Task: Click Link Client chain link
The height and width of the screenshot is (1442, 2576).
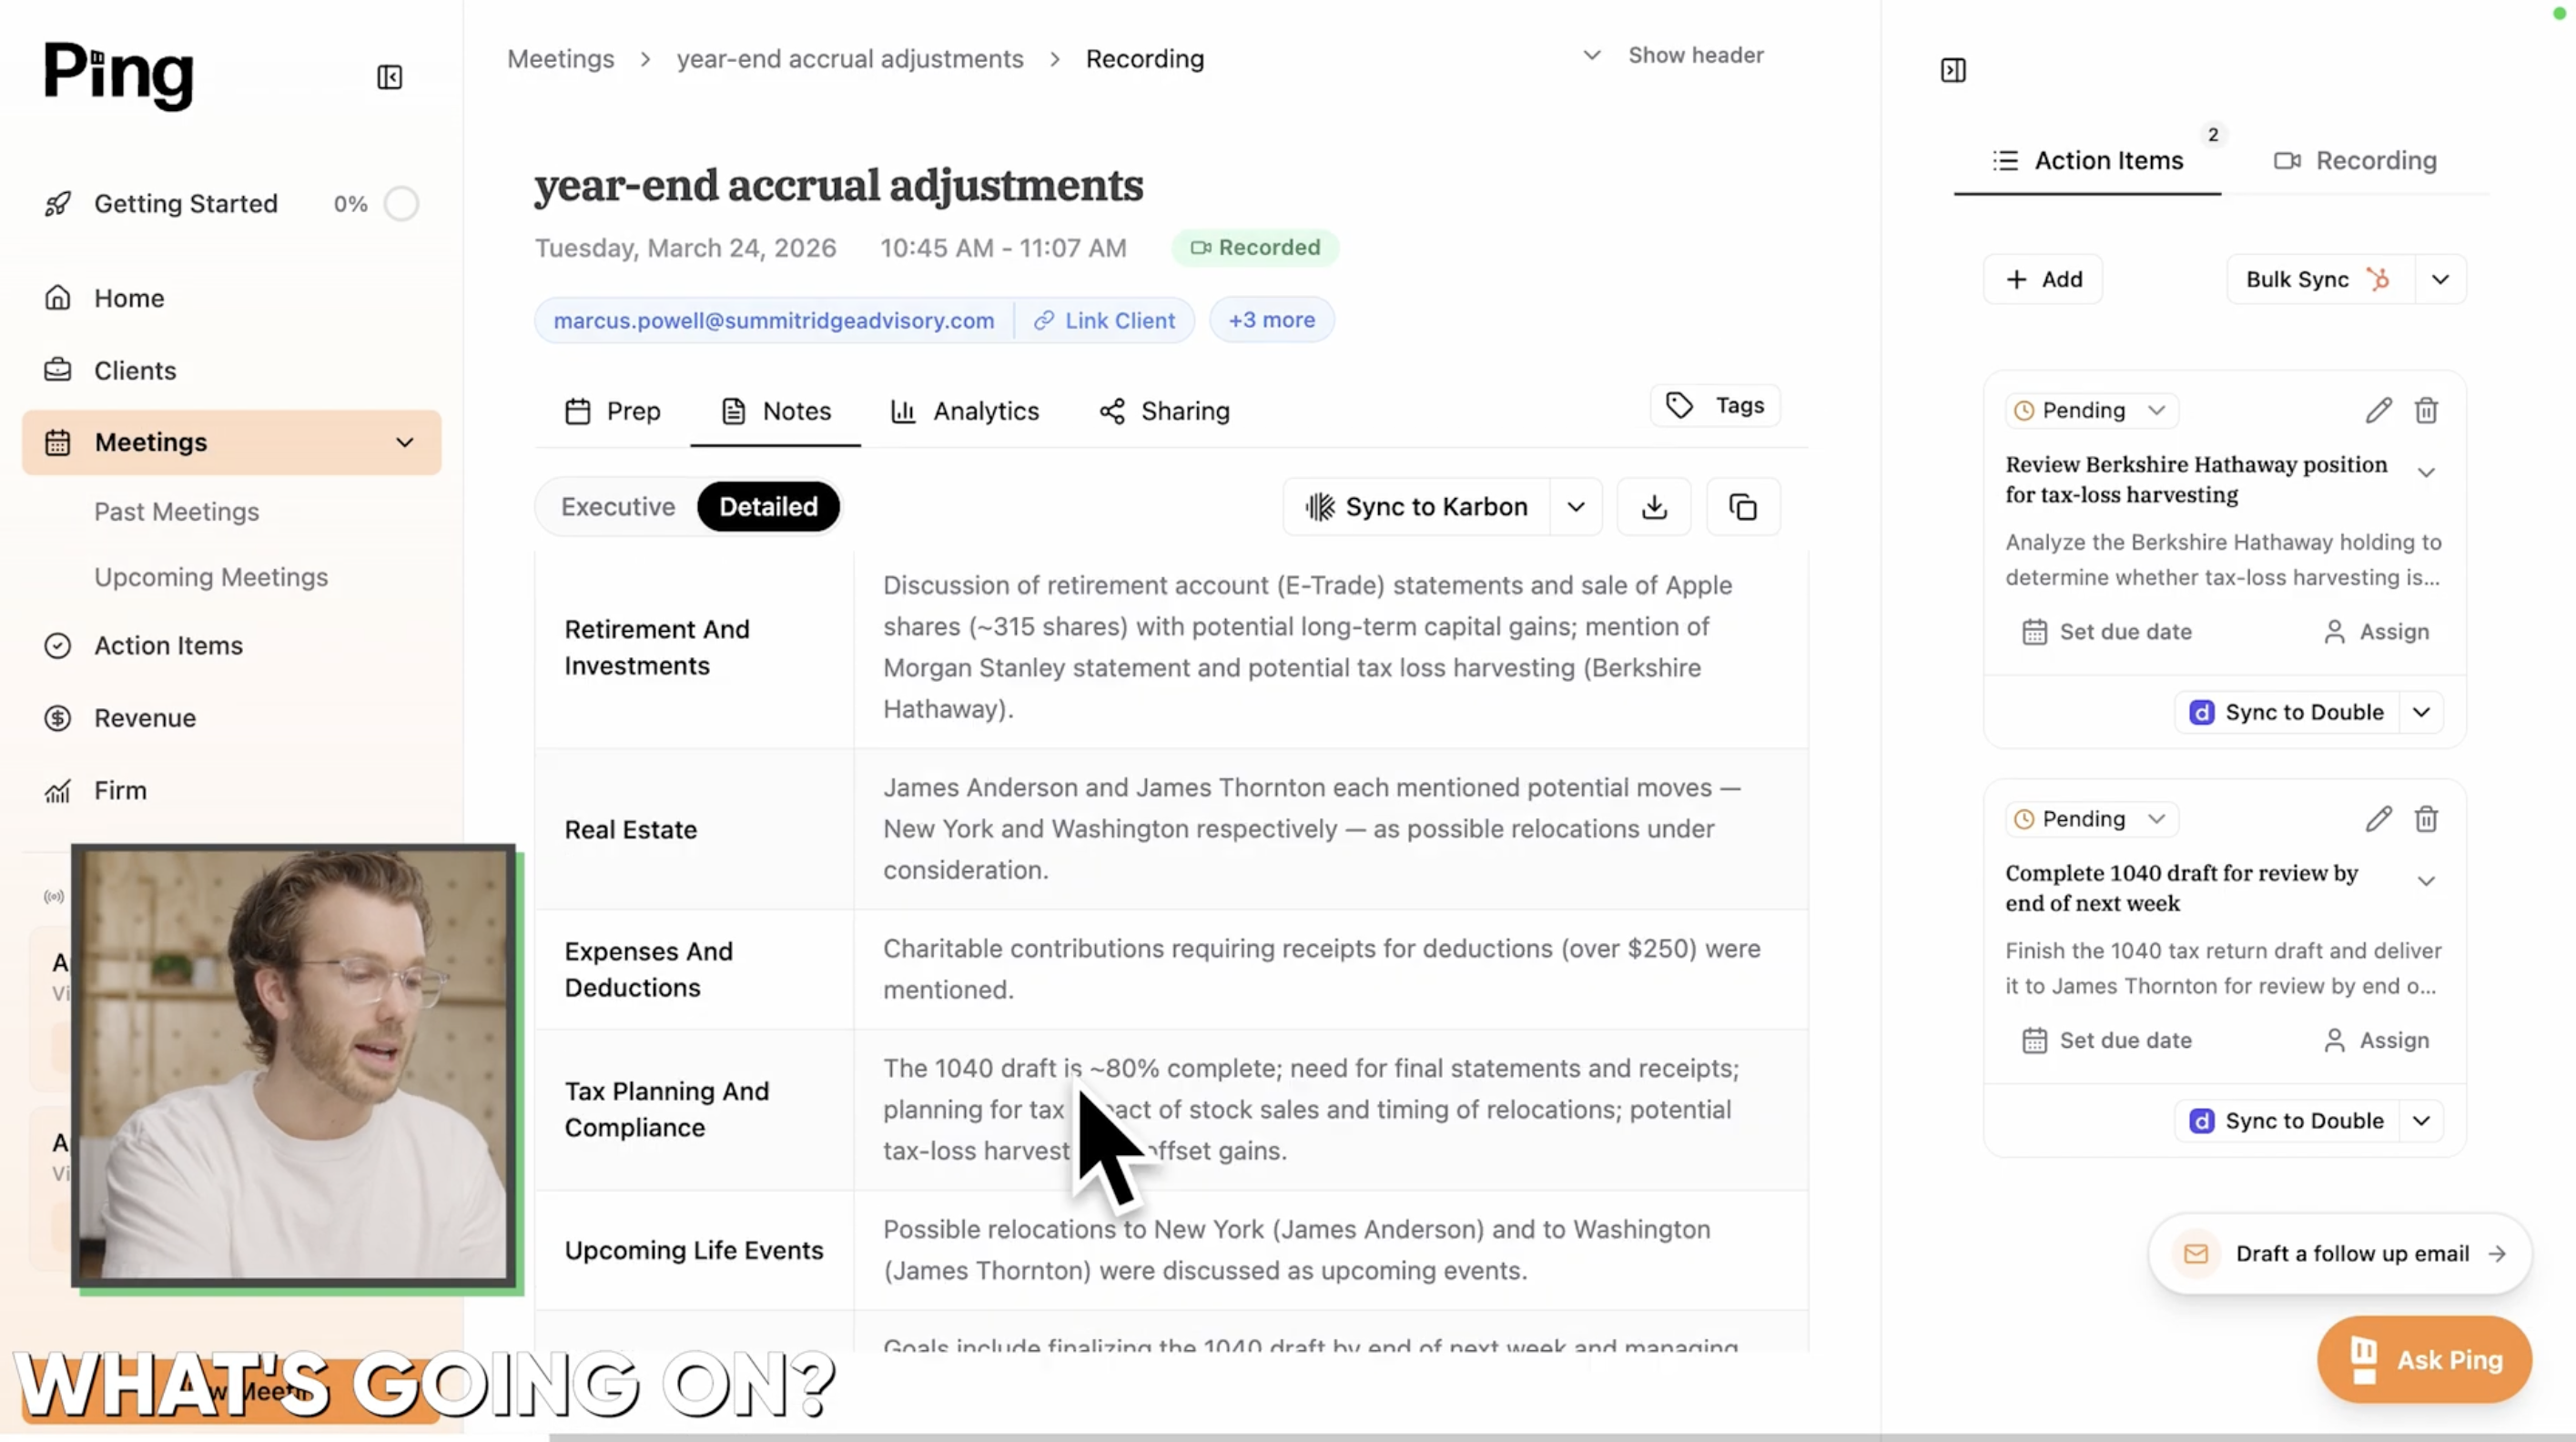Action: pyautogui.click(x=1104, y=320)
